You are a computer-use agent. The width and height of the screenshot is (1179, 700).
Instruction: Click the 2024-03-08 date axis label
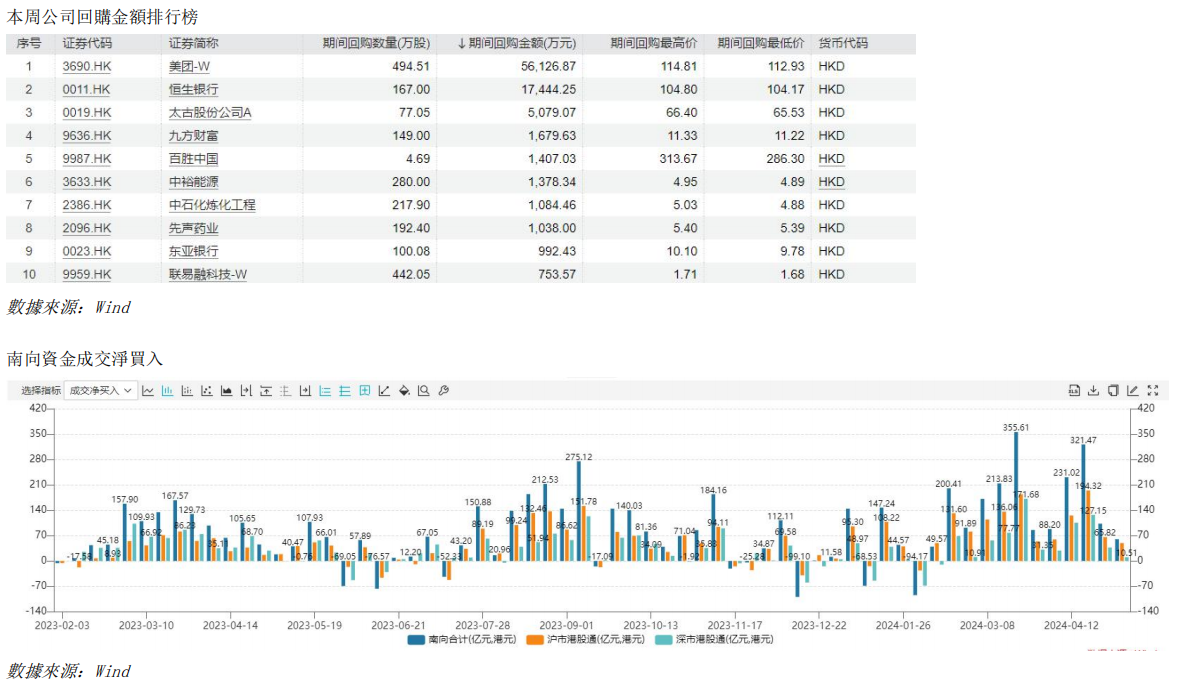coord(987,626)
